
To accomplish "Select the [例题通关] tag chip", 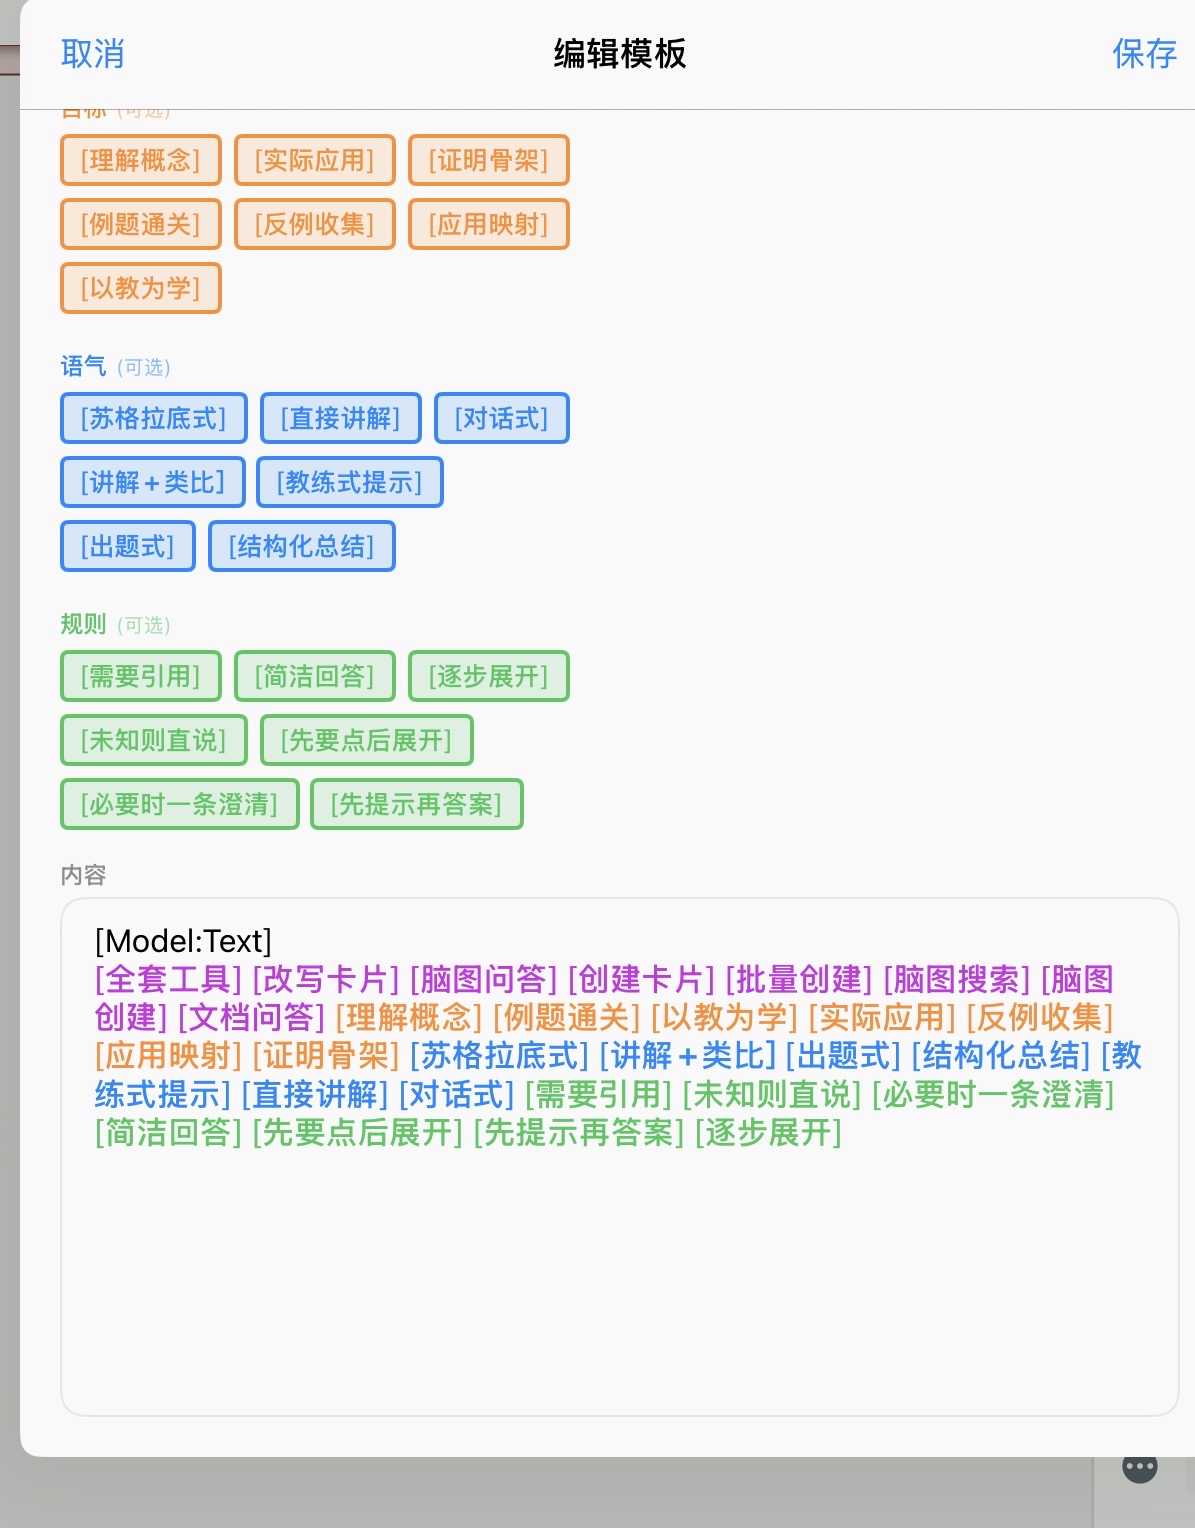I will [x=141, y=224].
